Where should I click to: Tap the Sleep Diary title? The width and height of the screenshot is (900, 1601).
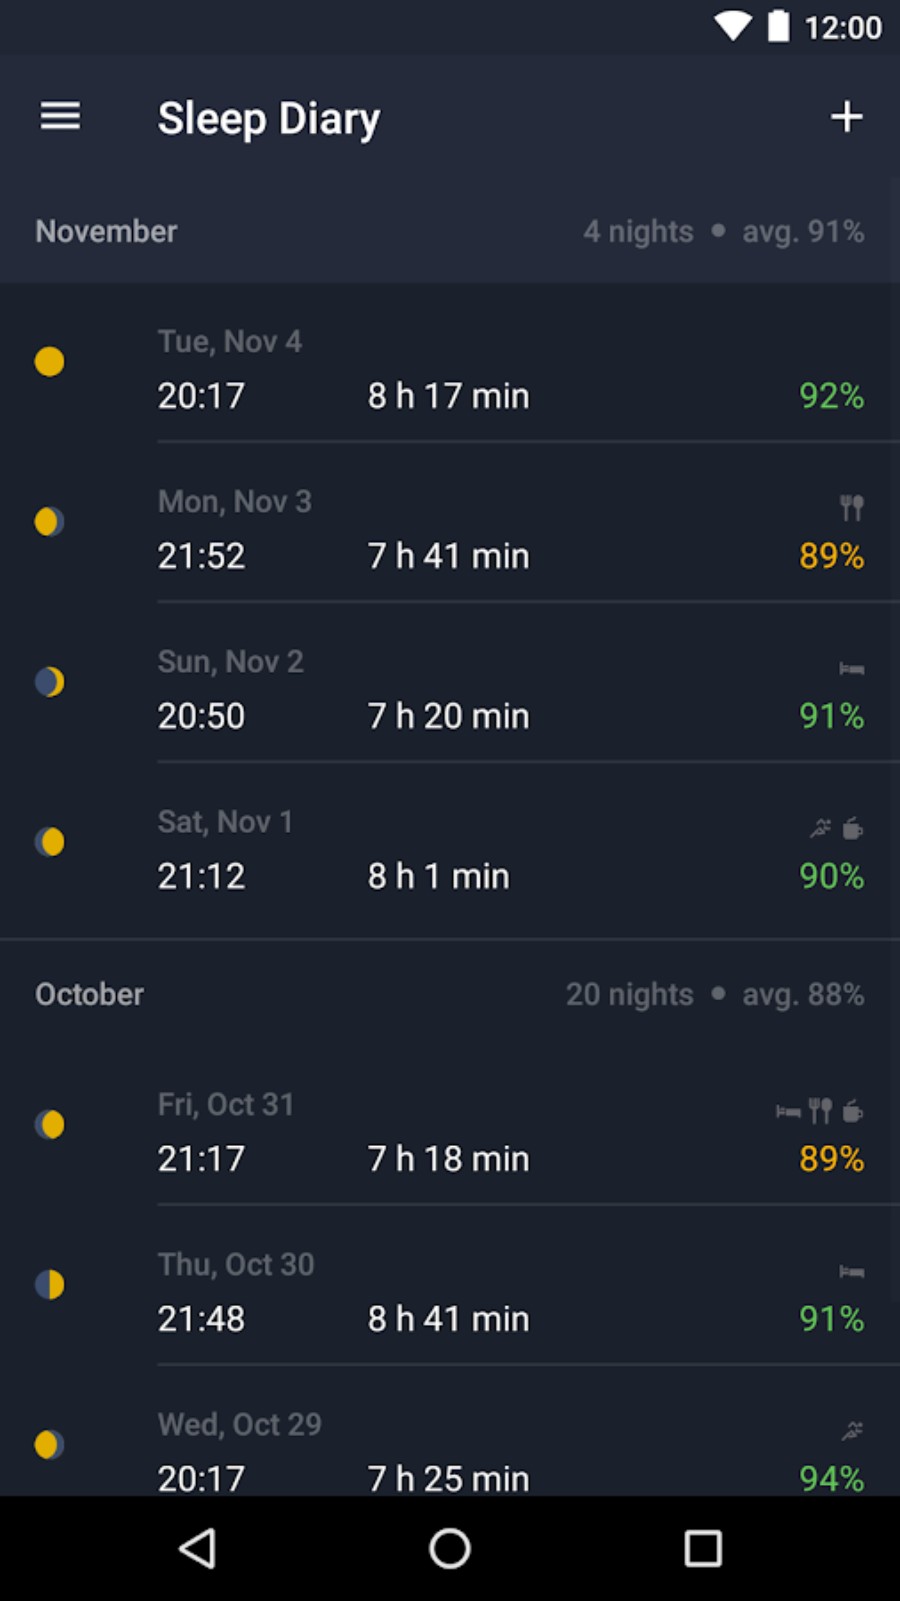tap(269, 118)
